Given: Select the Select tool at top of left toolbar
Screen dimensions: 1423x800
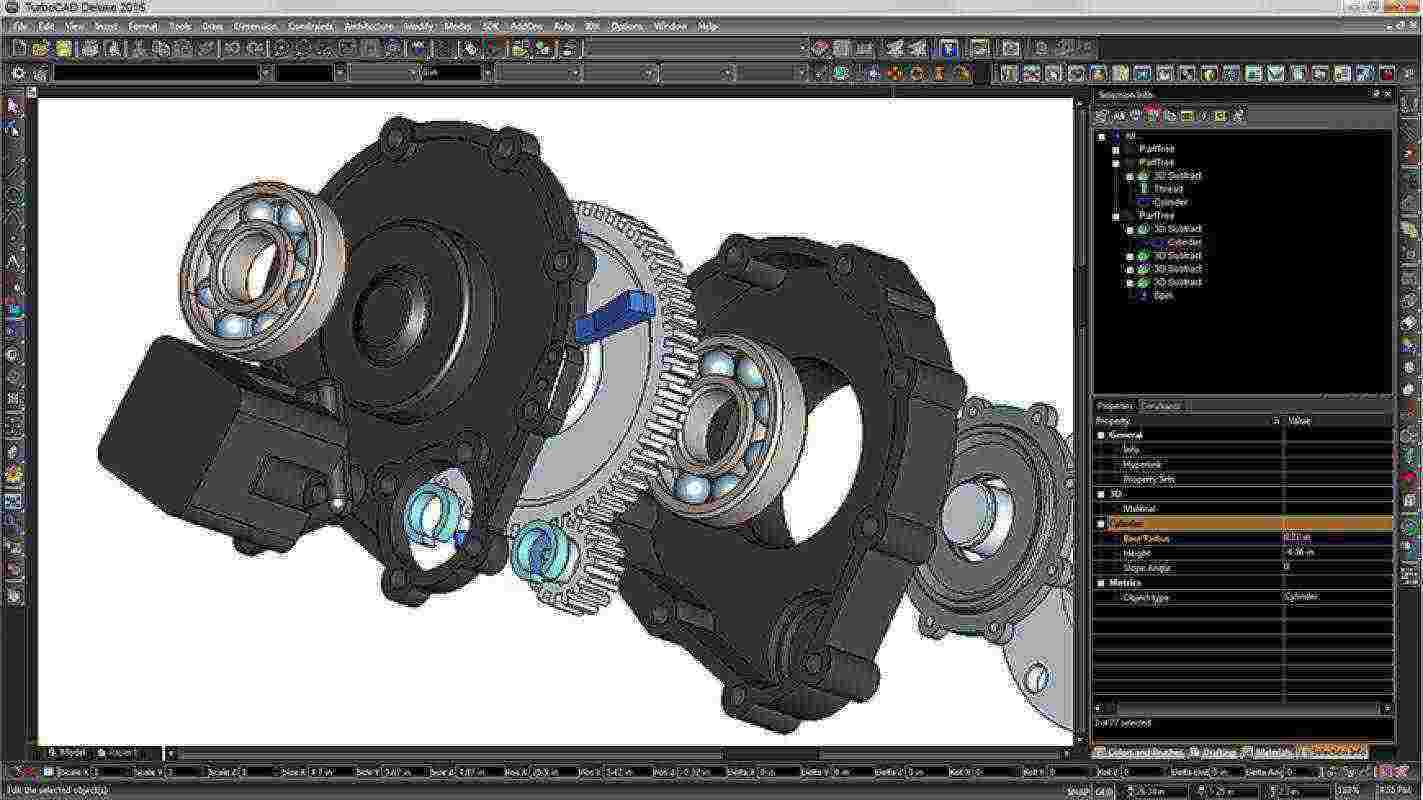Looking at the screenshot, I should click(14, 105).
